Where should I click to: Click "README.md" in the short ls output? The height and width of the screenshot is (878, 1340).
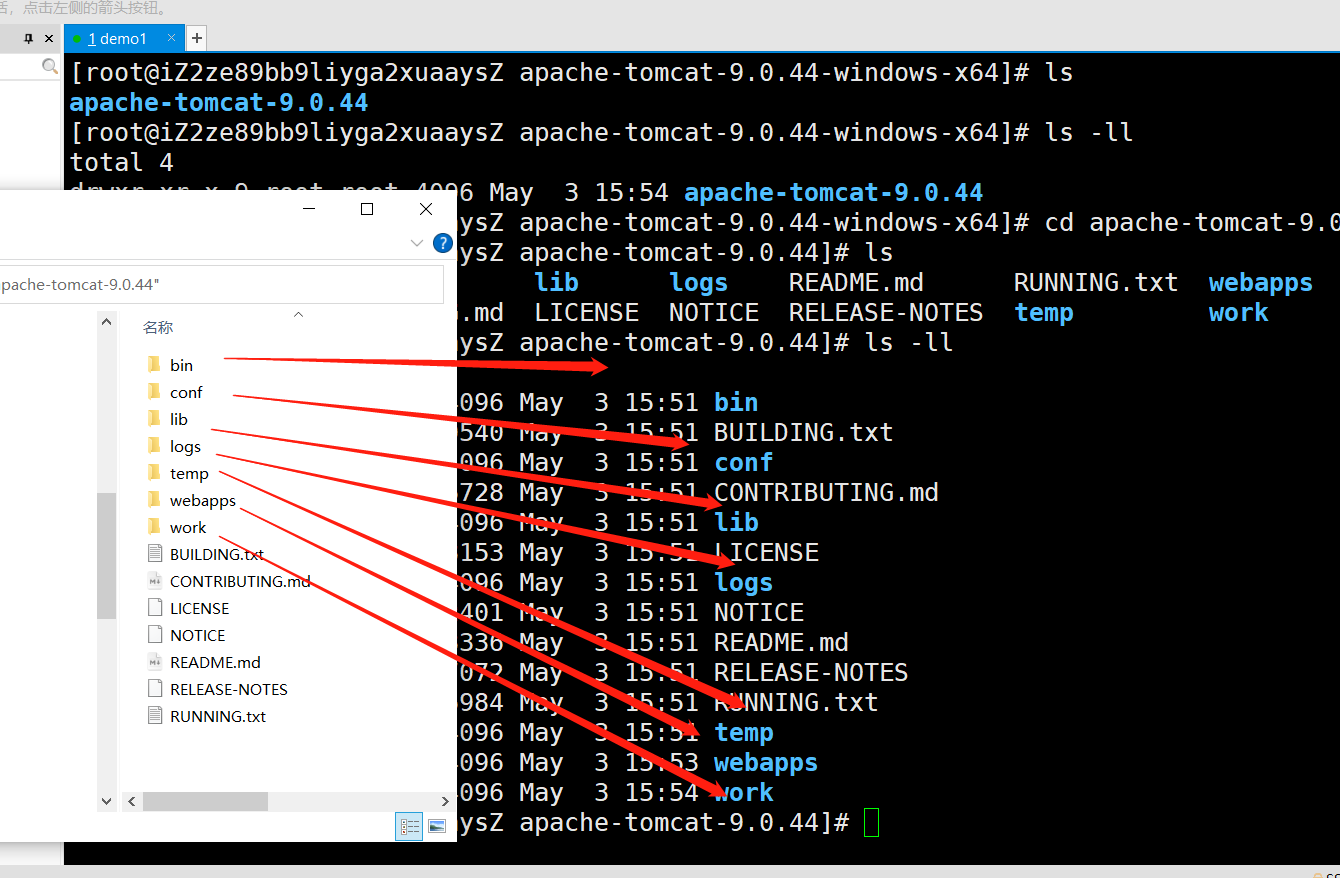pyautogui.click(x=856, y=282)
